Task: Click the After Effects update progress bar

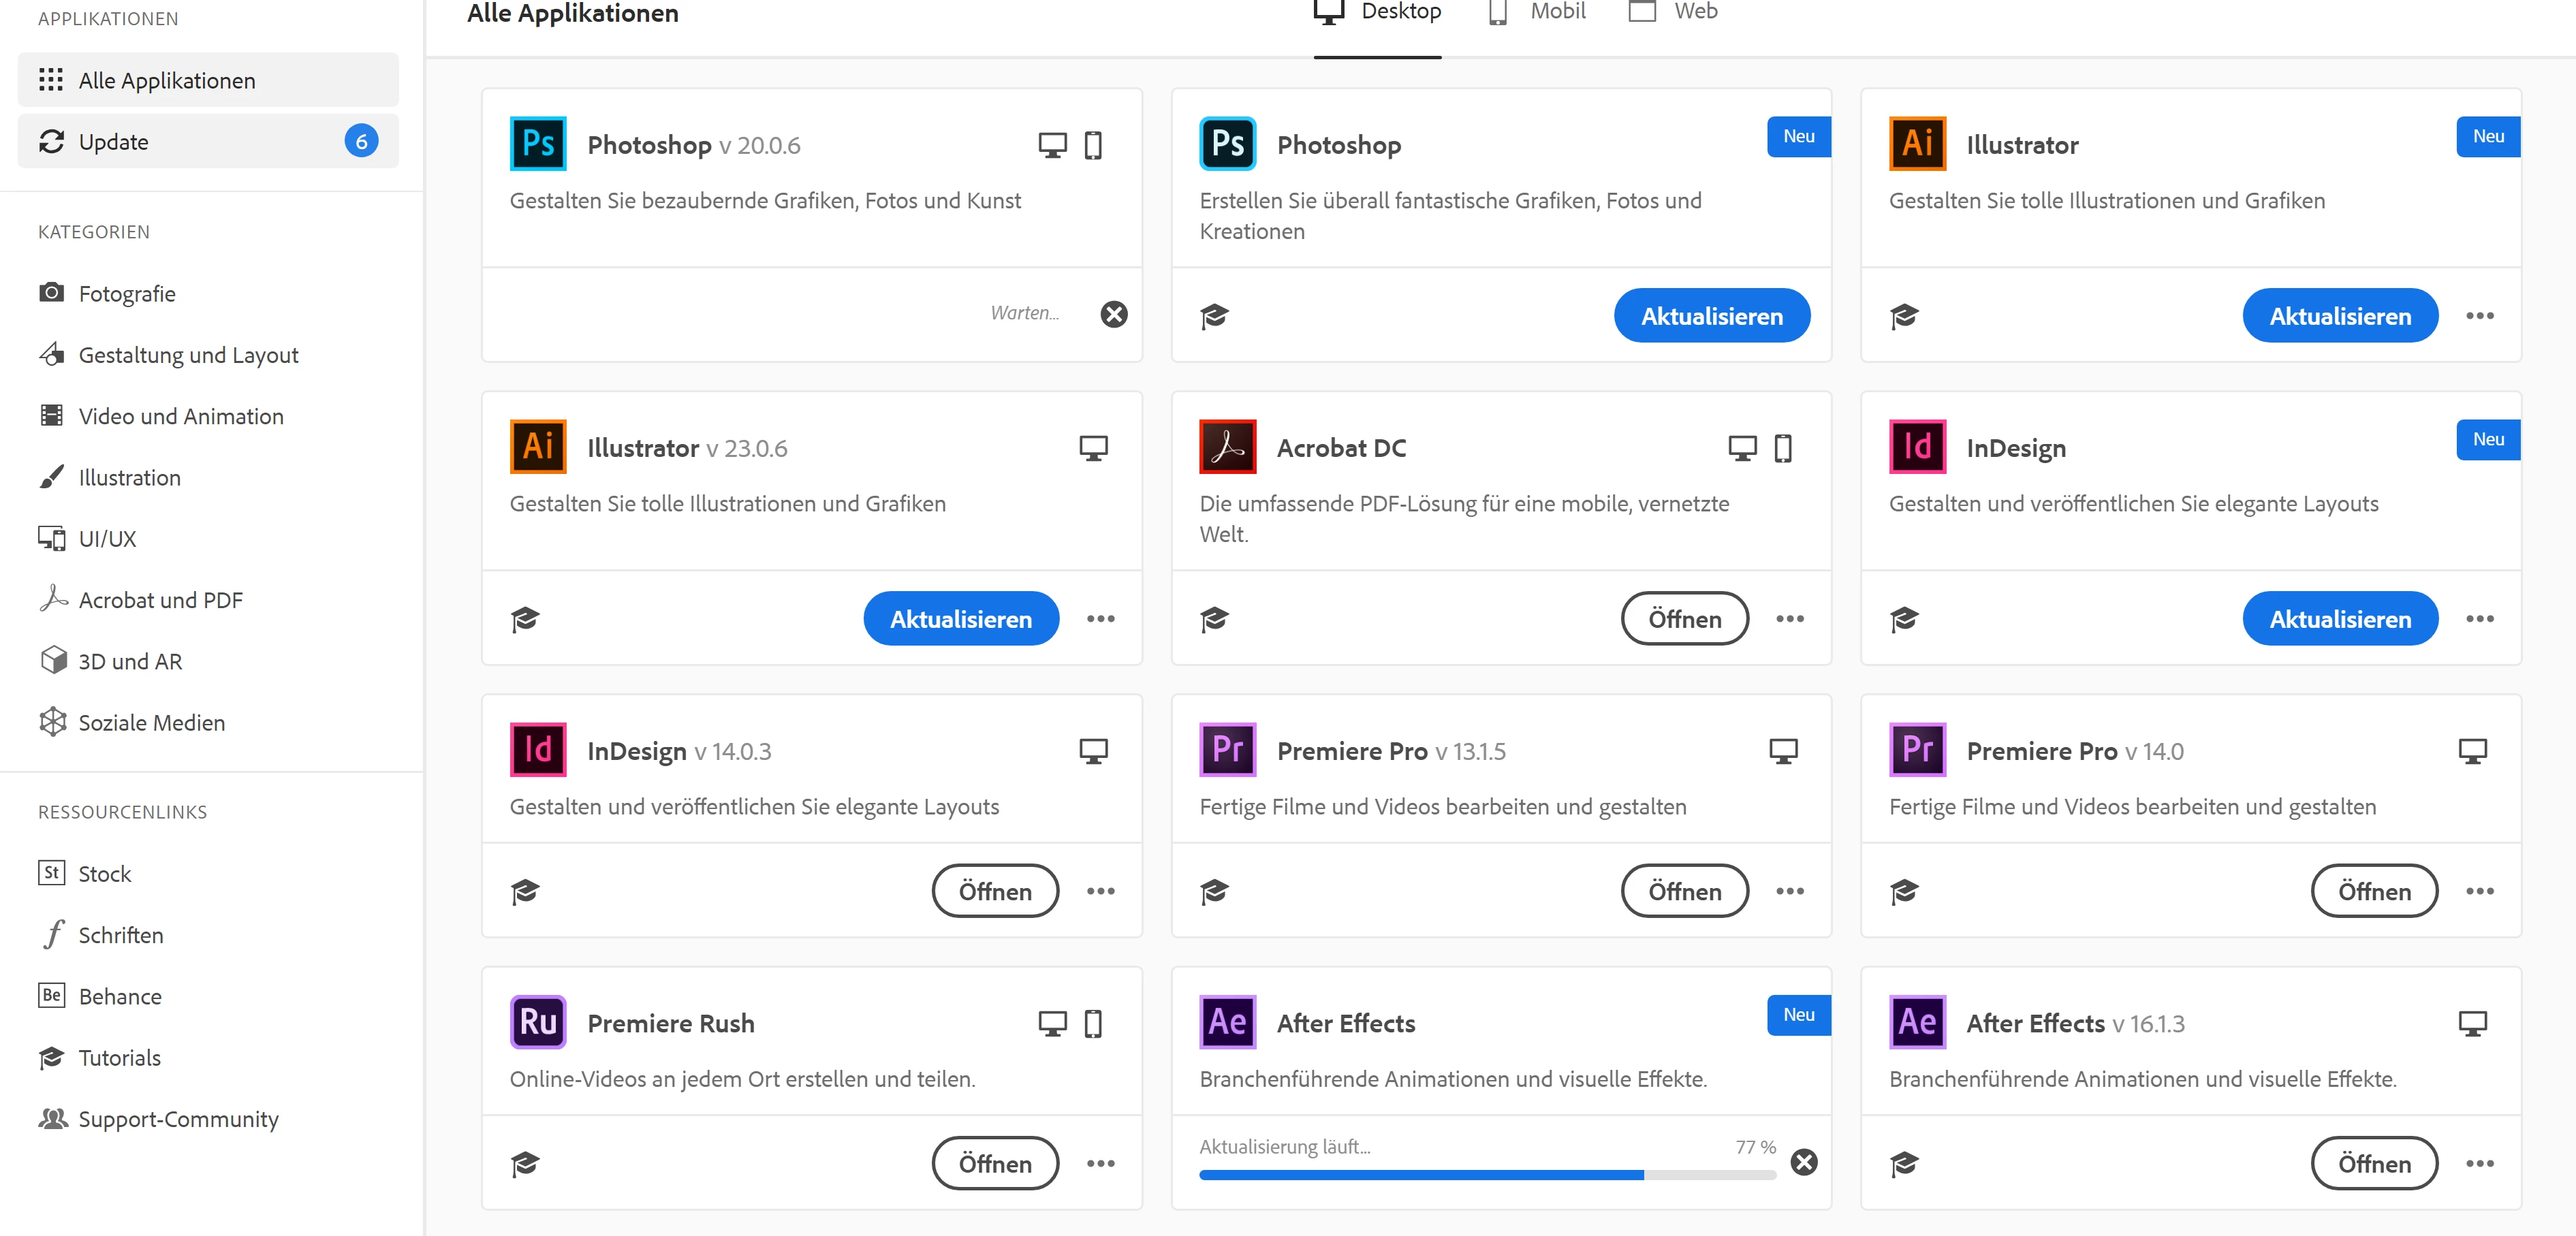Action: (x=1487, y=1175)
